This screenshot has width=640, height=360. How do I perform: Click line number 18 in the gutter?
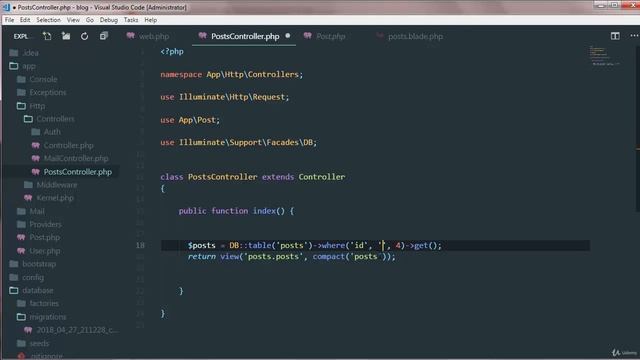click(140, 245)
